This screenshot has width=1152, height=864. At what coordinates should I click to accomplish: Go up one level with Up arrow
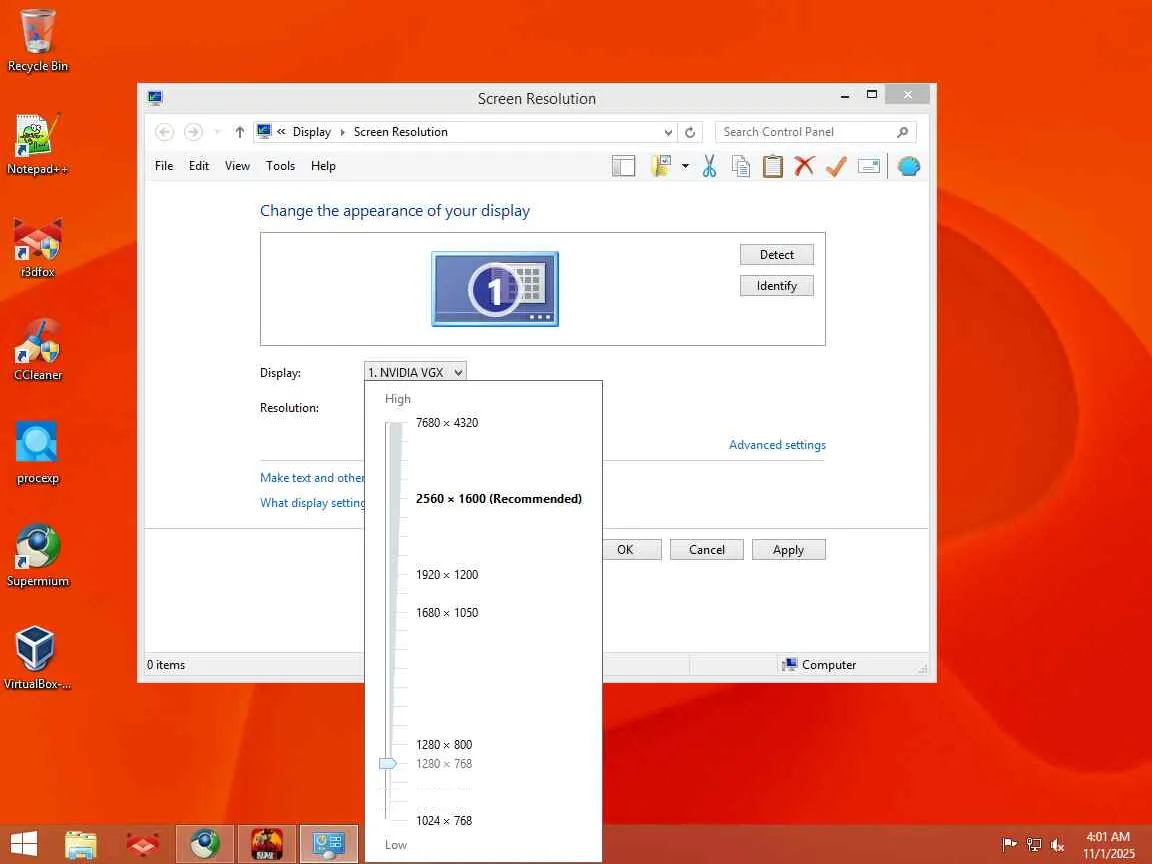[x=240, y=132]
